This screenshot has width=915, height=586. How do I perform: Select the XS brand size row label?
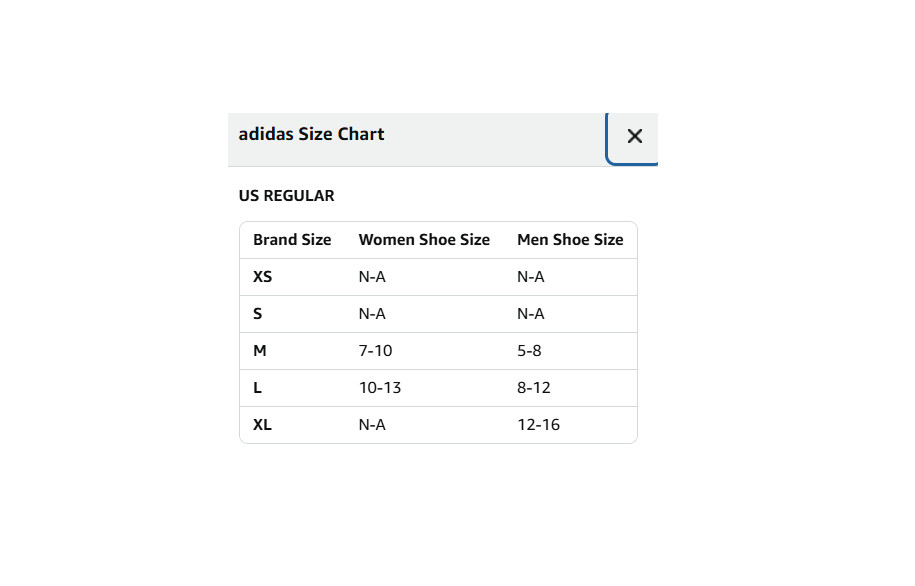coord(262,277)
